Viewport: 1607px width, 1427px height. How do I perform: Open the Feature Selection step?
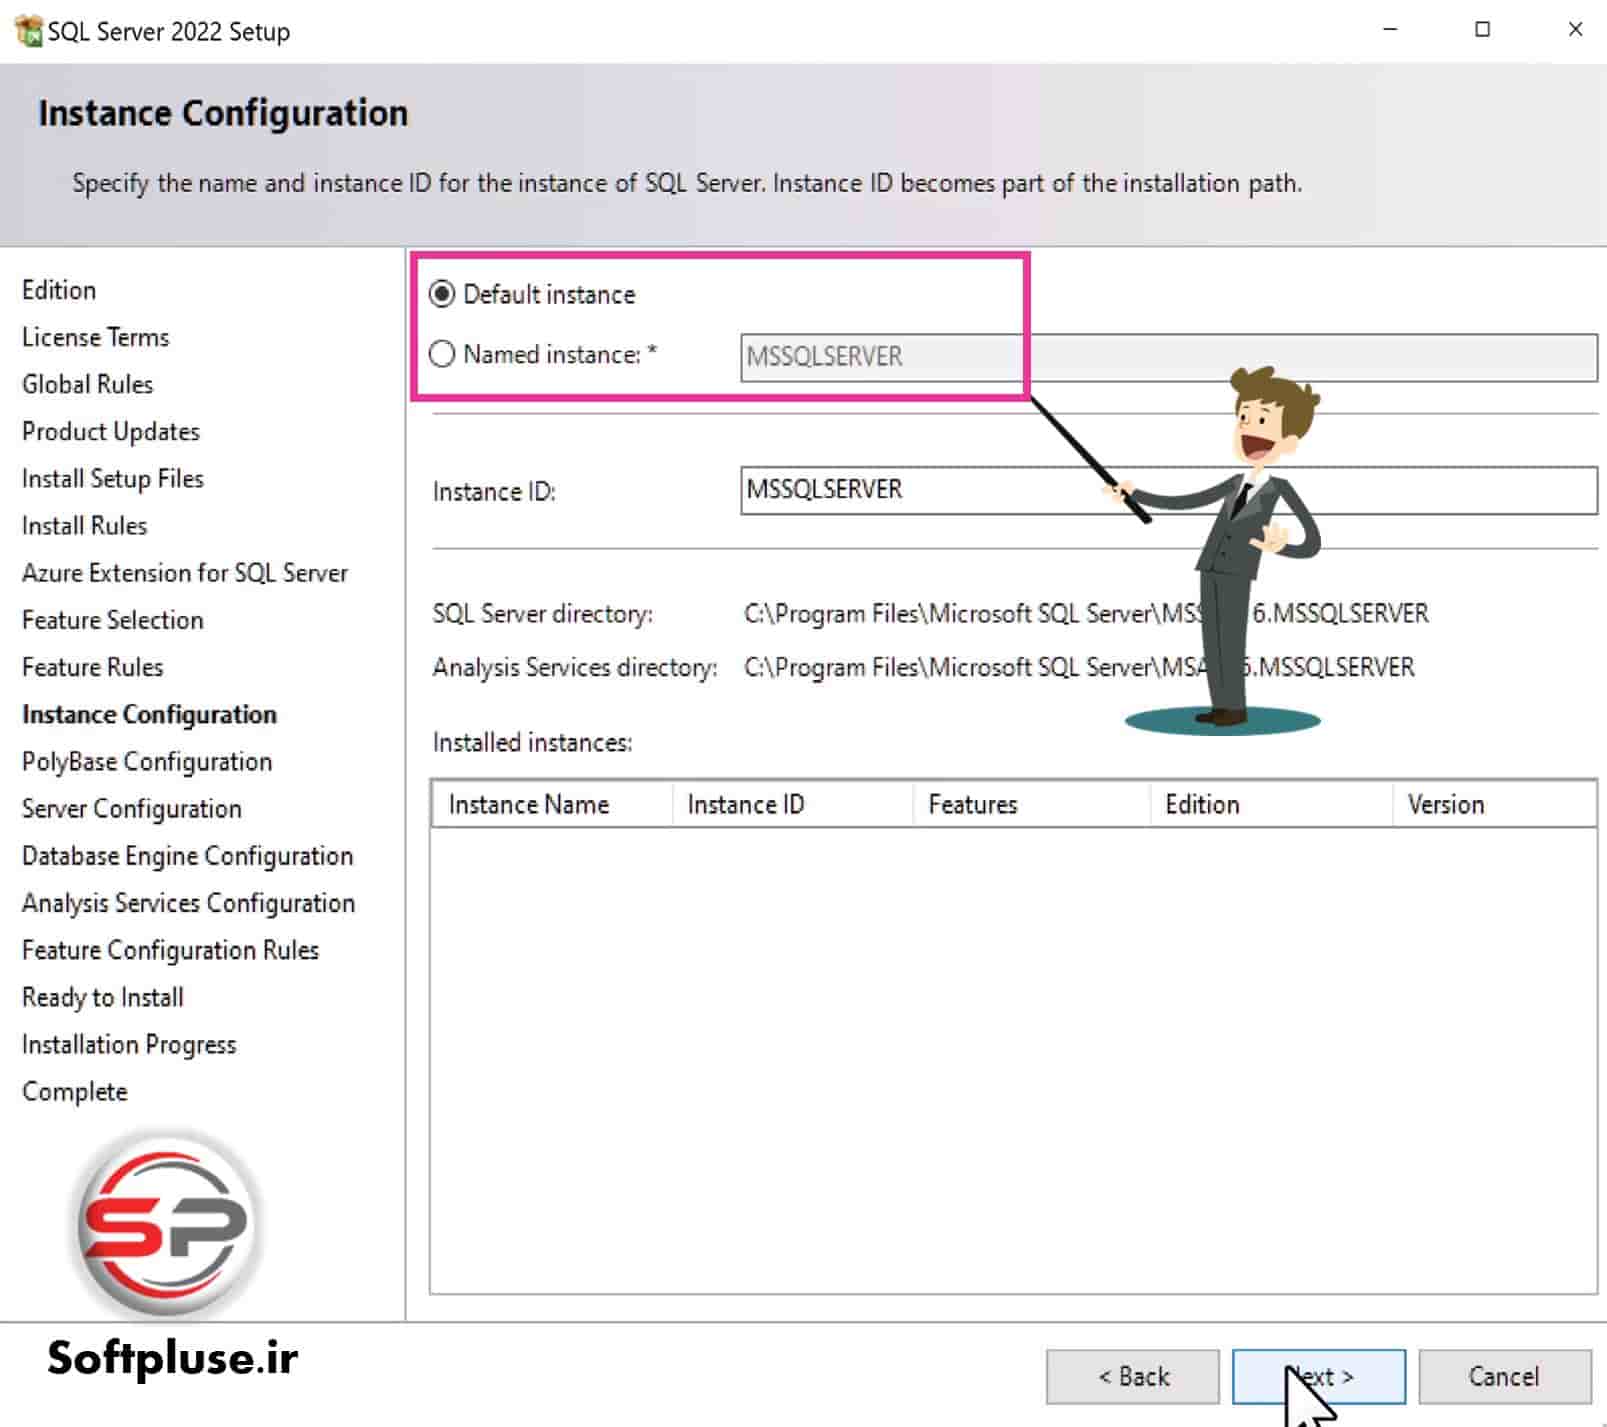point(111,620)
